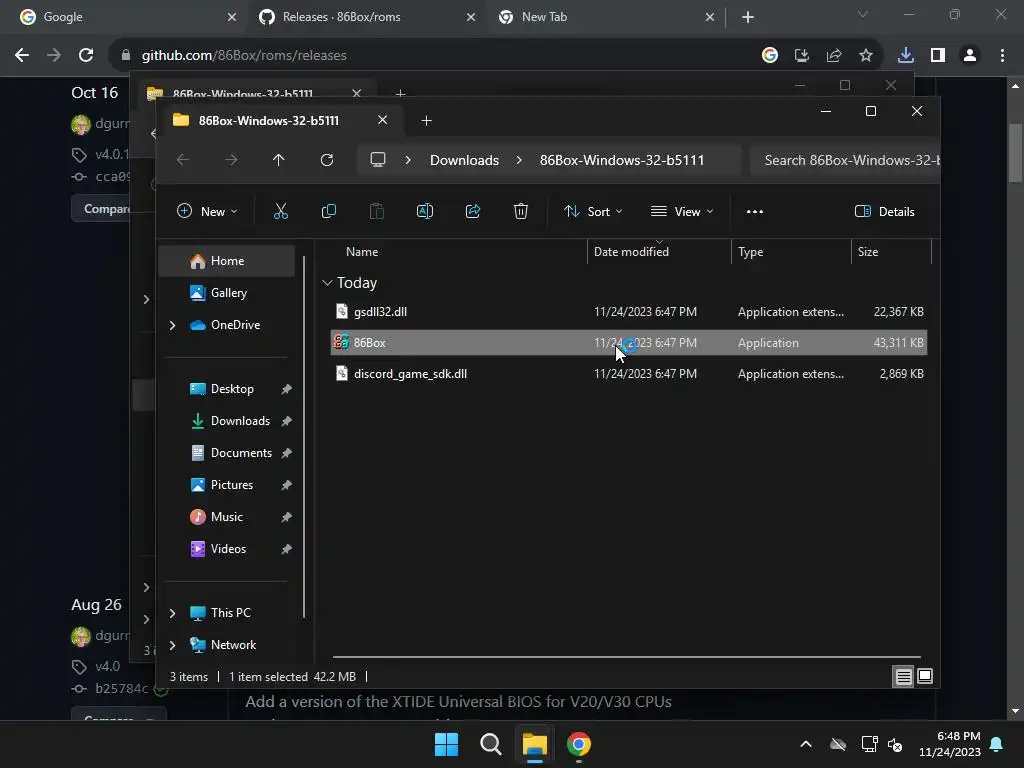
Task: Open Videos in navigation pane
Action: (x=227, y=549)
